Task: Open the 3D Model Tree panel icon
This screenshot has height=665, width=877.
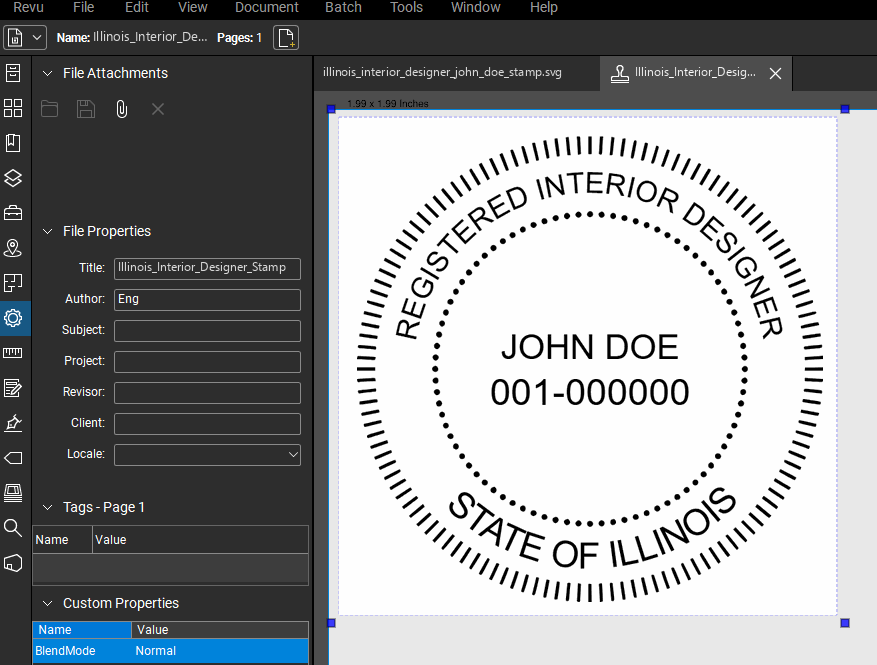Action: click(13, 563)
